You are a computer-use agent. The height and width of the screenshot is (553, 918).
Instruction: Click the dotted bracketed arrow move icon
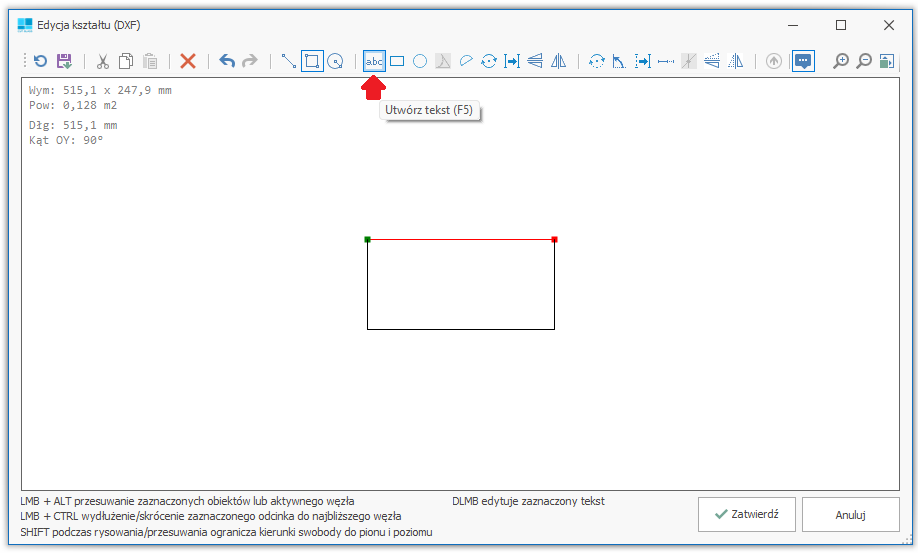click(643, 61)
